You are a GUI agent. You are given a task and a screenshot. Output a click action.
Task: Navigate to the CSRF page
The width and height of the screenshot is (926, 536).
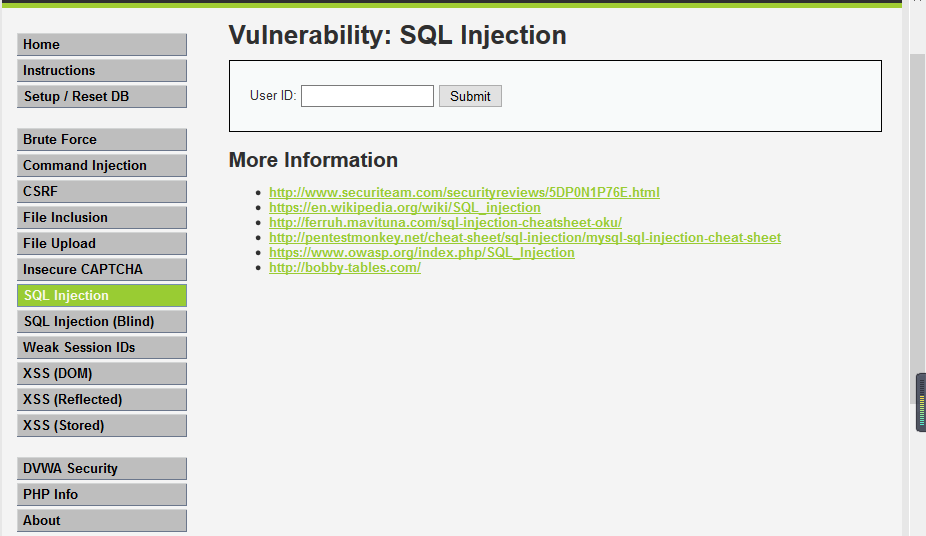(101, 192)
